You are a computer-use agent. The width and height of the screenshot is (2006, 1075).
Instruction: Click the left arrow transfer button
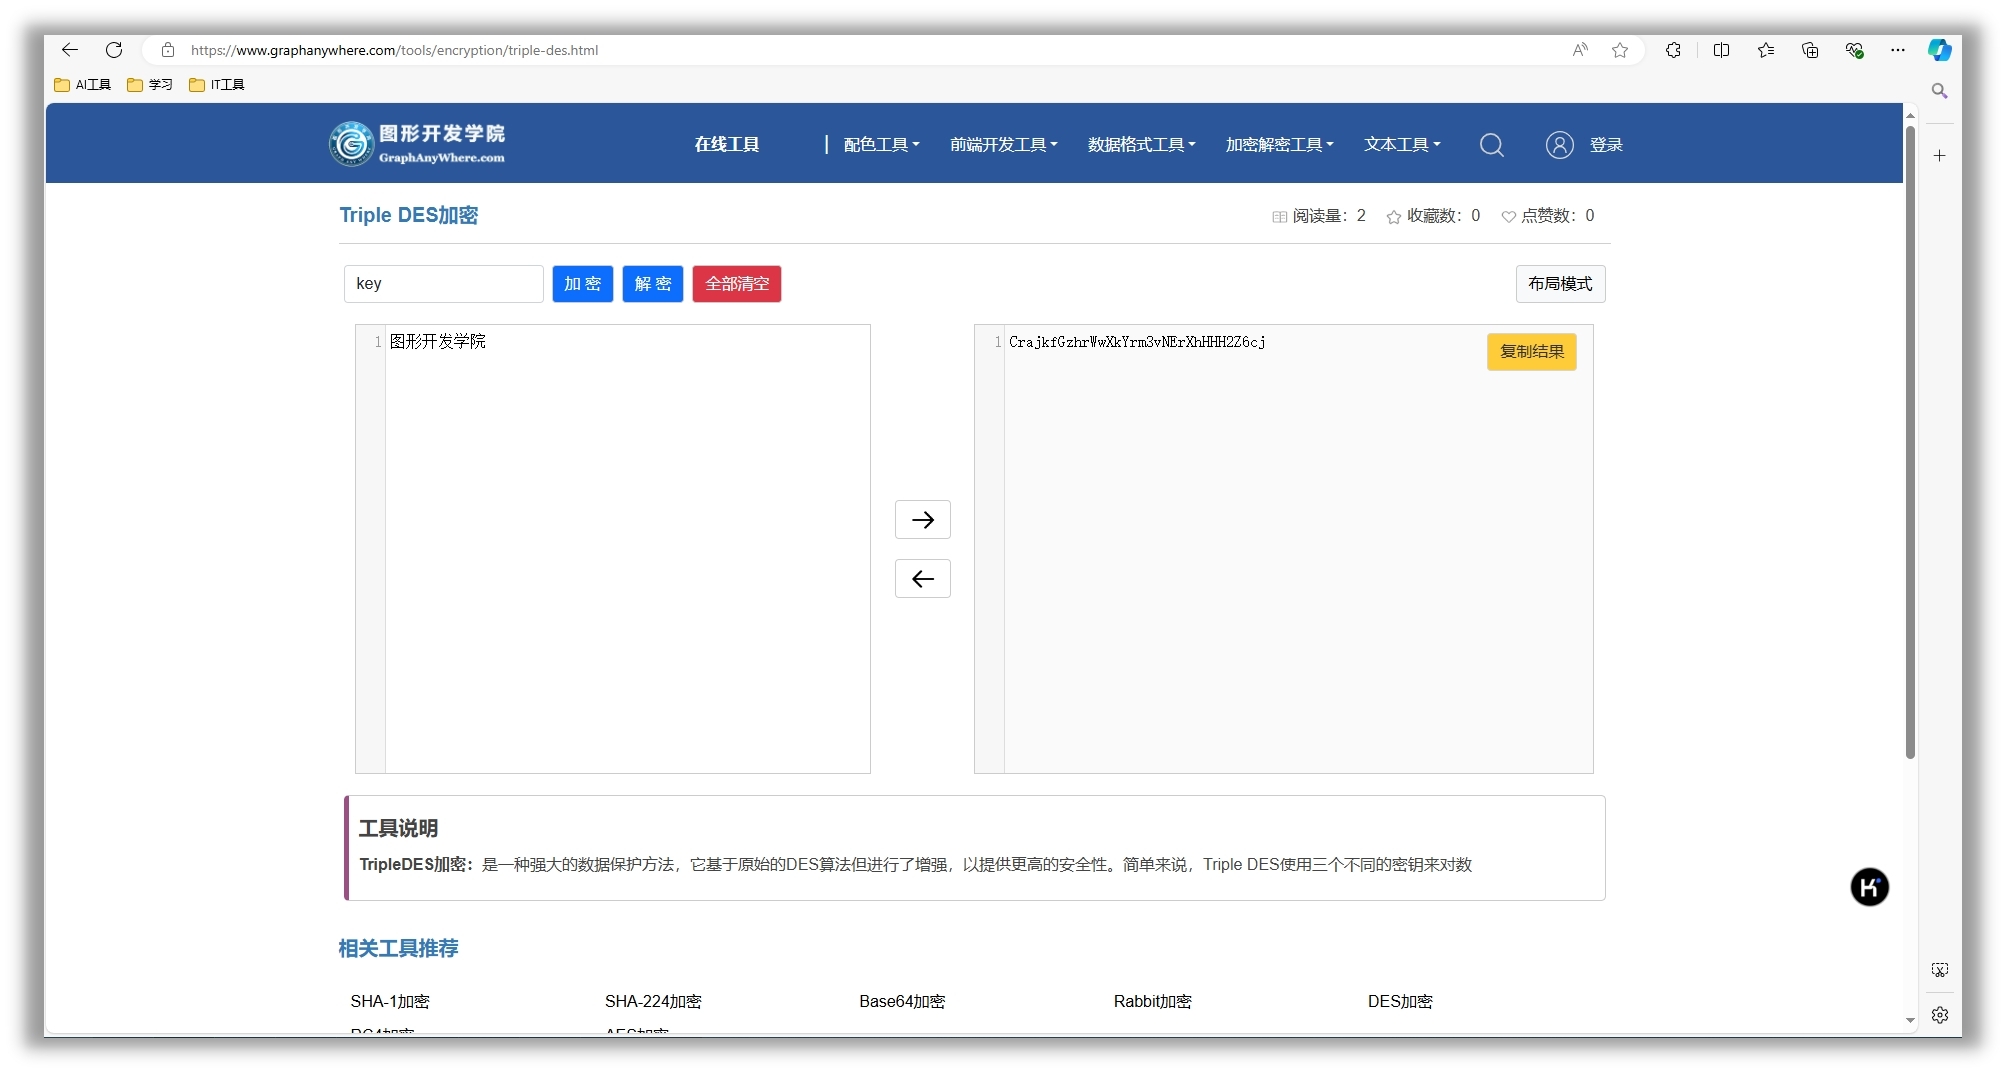point(922,578)
